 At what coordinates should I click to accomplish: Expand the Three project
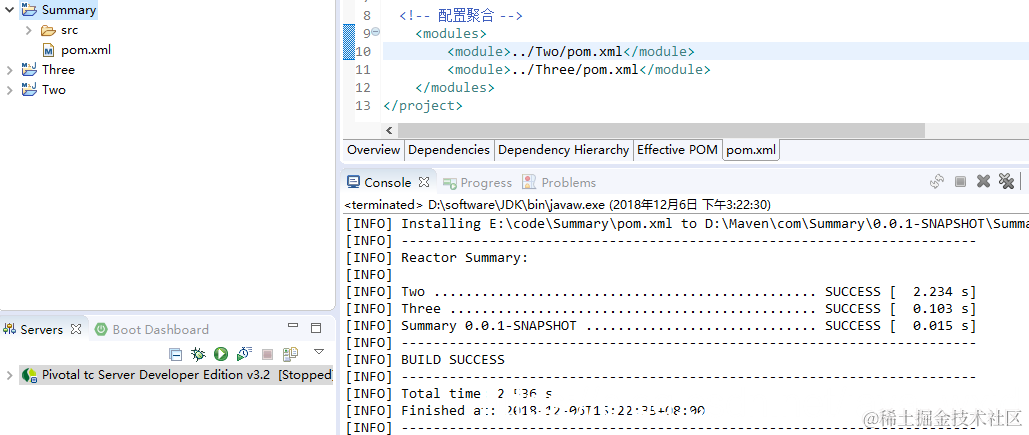coord(9,70)
